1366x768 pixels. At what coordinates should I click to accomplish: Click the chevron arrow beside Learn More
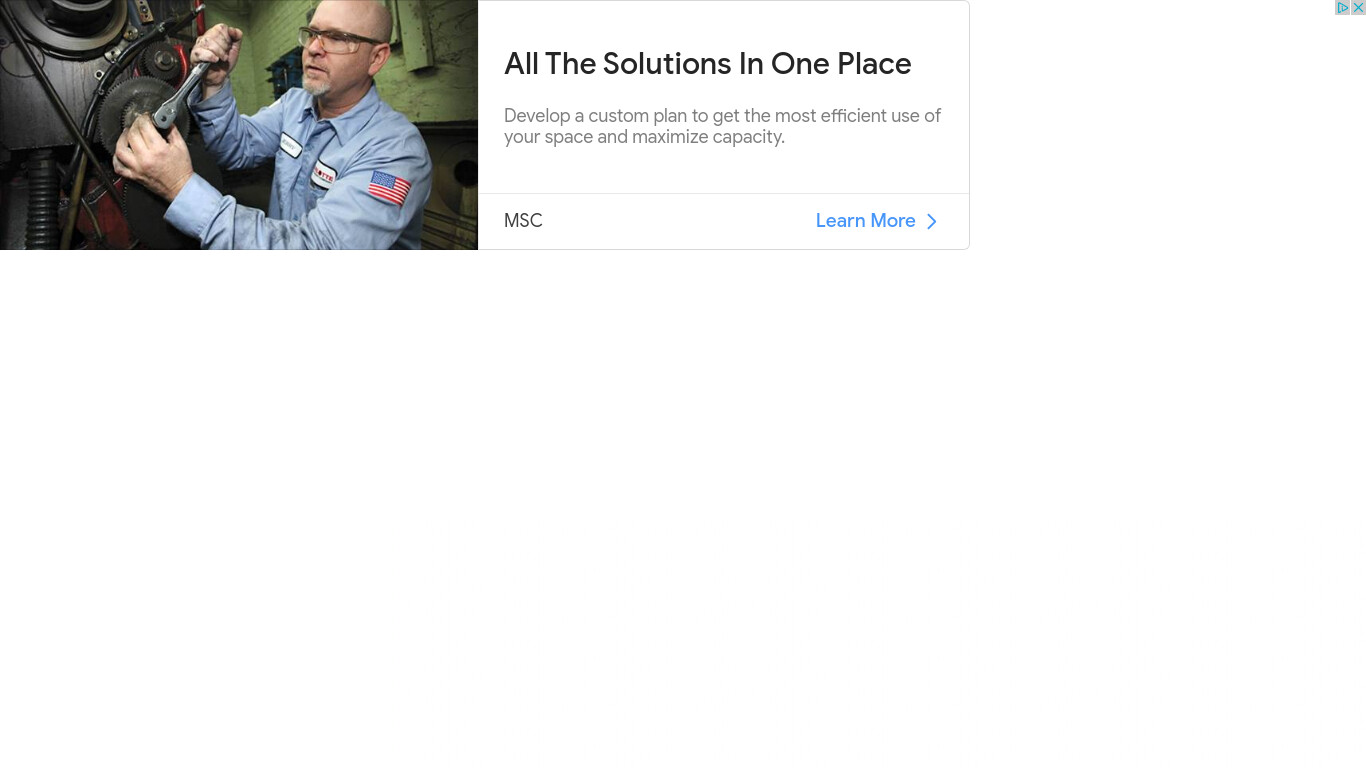[x=932, y=221]
